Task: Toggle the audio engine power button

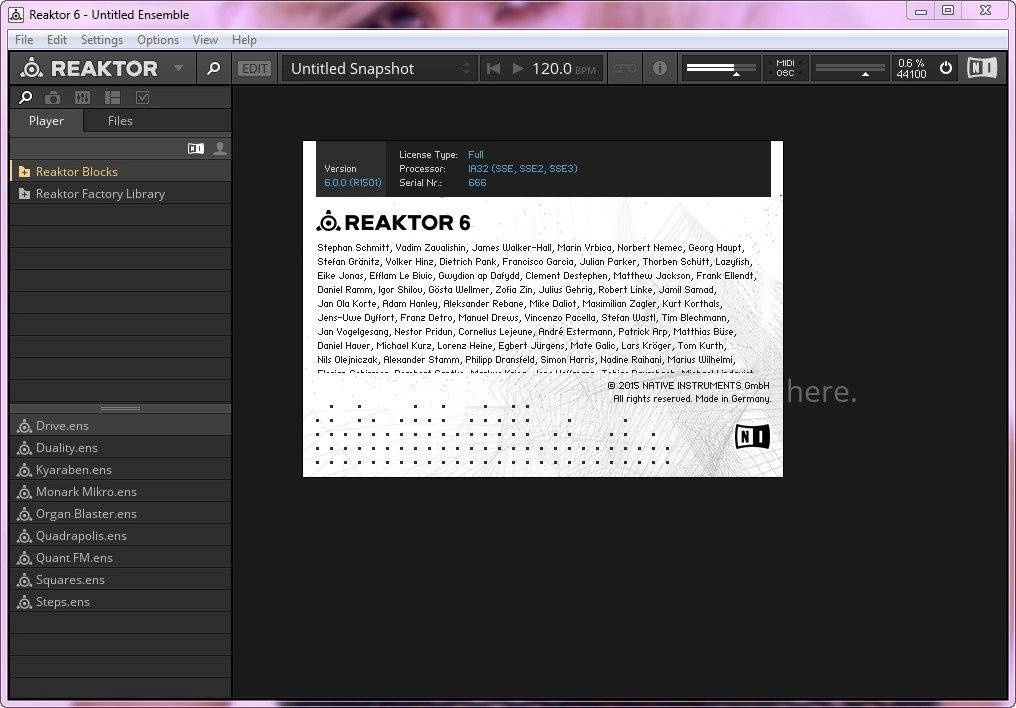Action: coord(946,68)
